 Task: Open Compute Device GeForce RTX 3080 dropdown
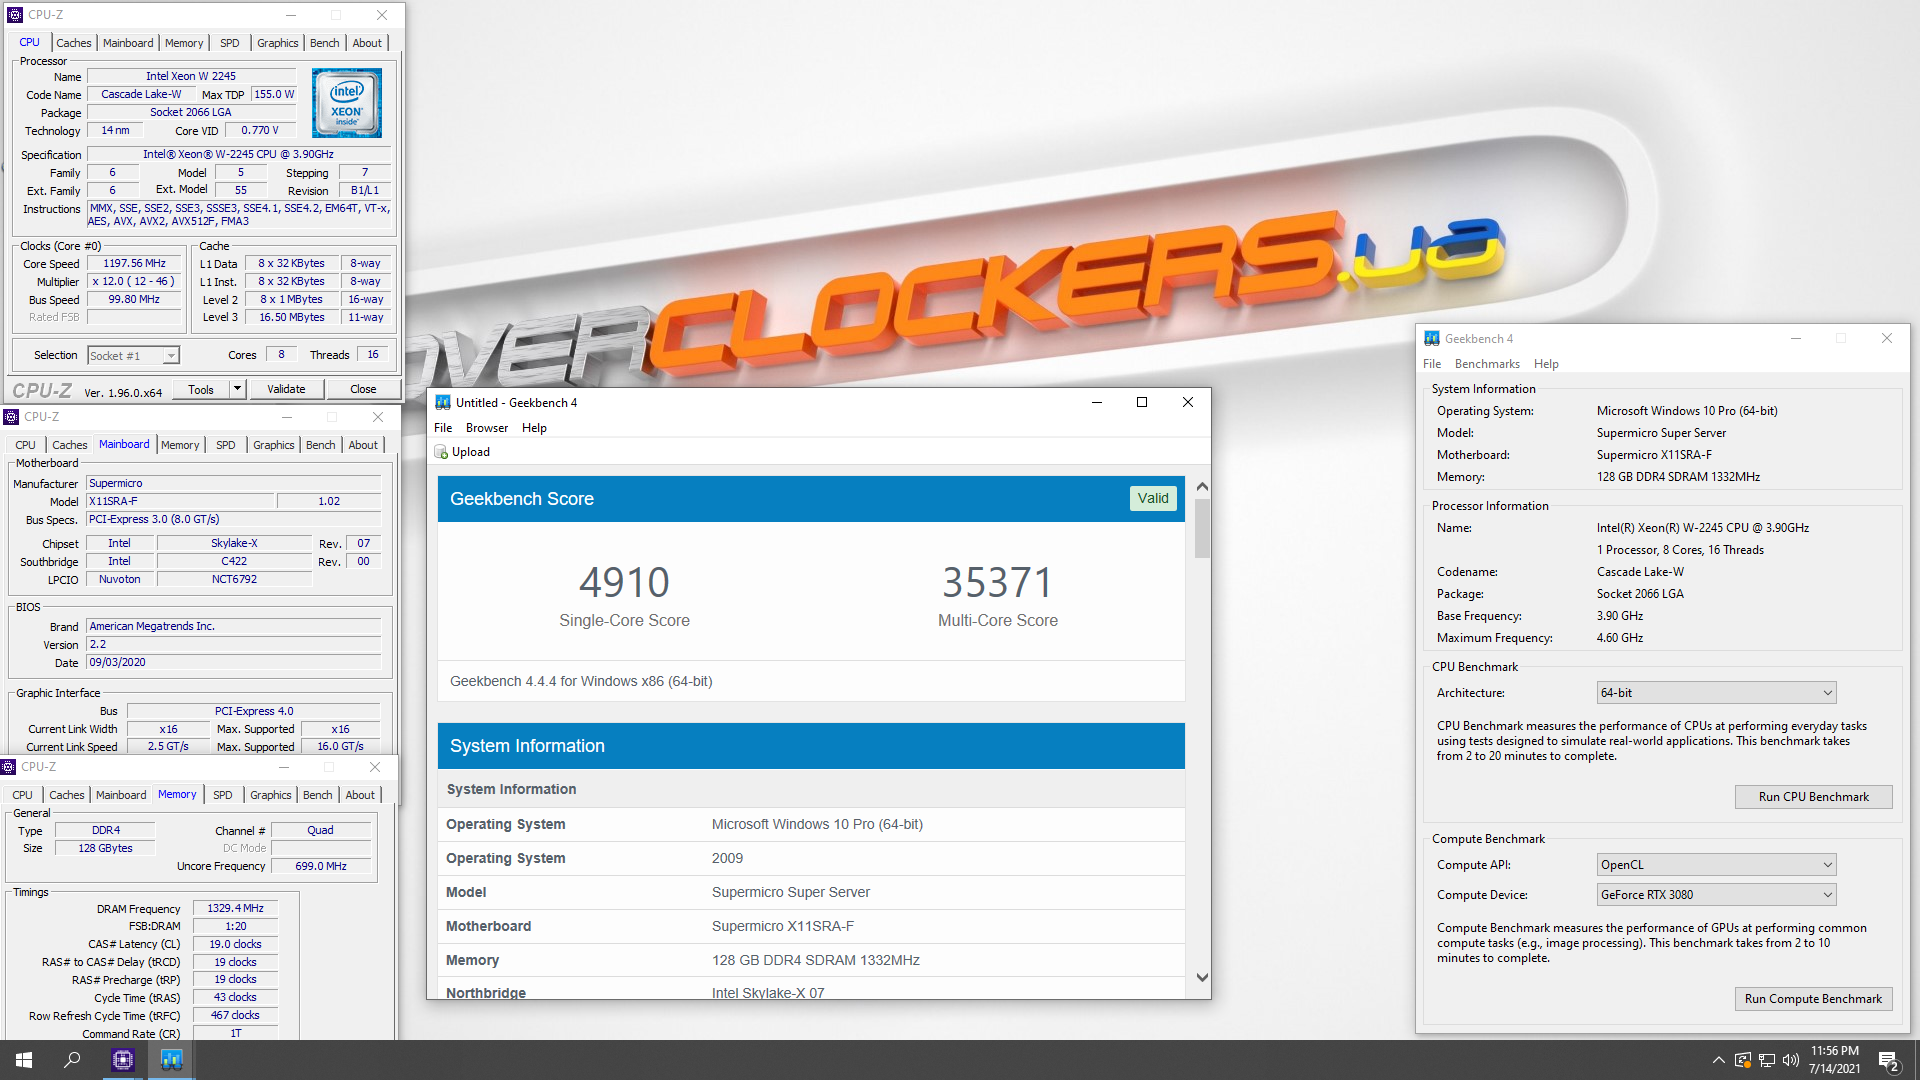pos(1716,895)
